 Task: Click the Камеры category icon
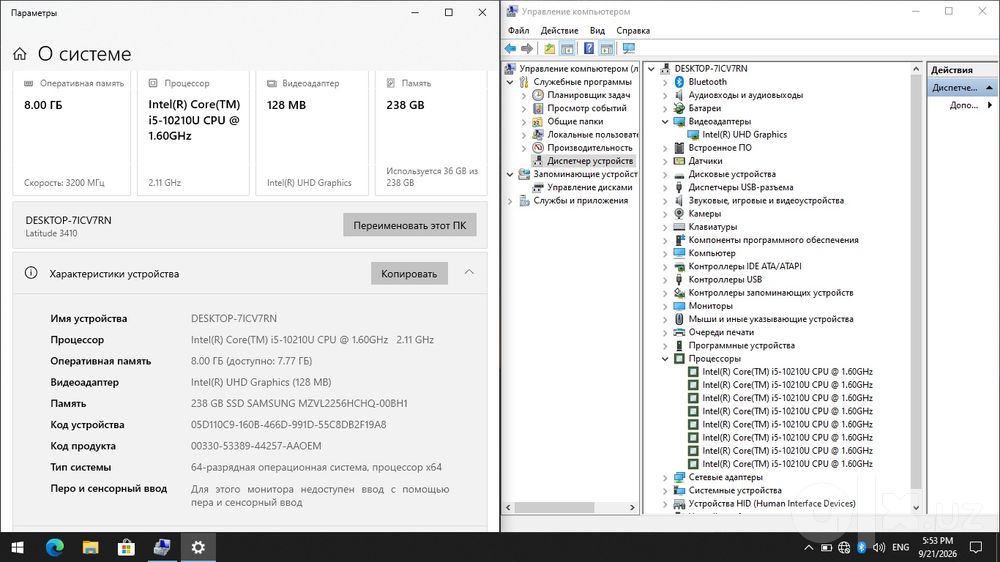[679, 214]
